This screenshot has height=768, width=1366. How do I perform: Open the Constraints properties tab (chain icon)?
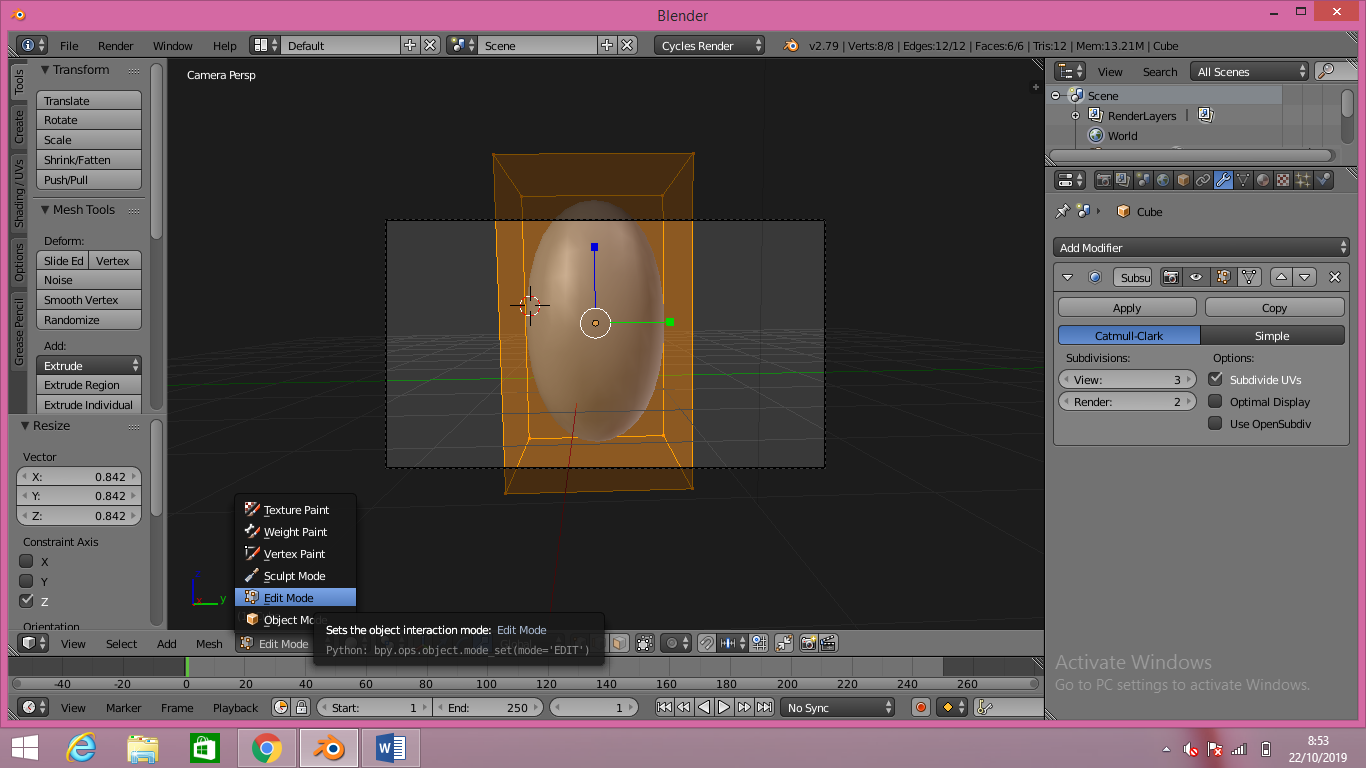click(x=1203, y=180)
